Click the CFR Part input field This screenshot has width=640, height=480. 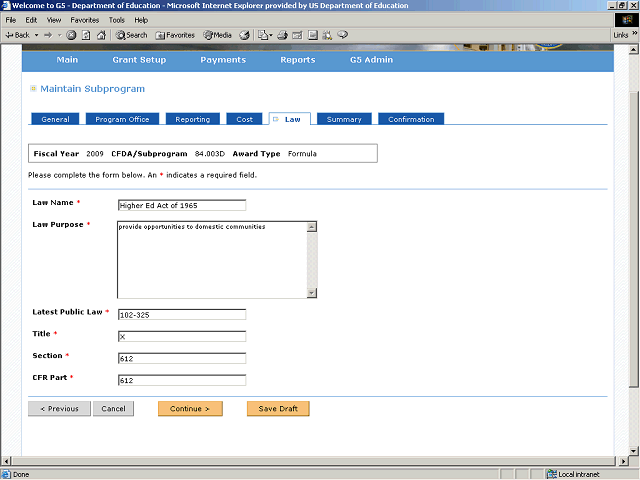pos(182,380)
